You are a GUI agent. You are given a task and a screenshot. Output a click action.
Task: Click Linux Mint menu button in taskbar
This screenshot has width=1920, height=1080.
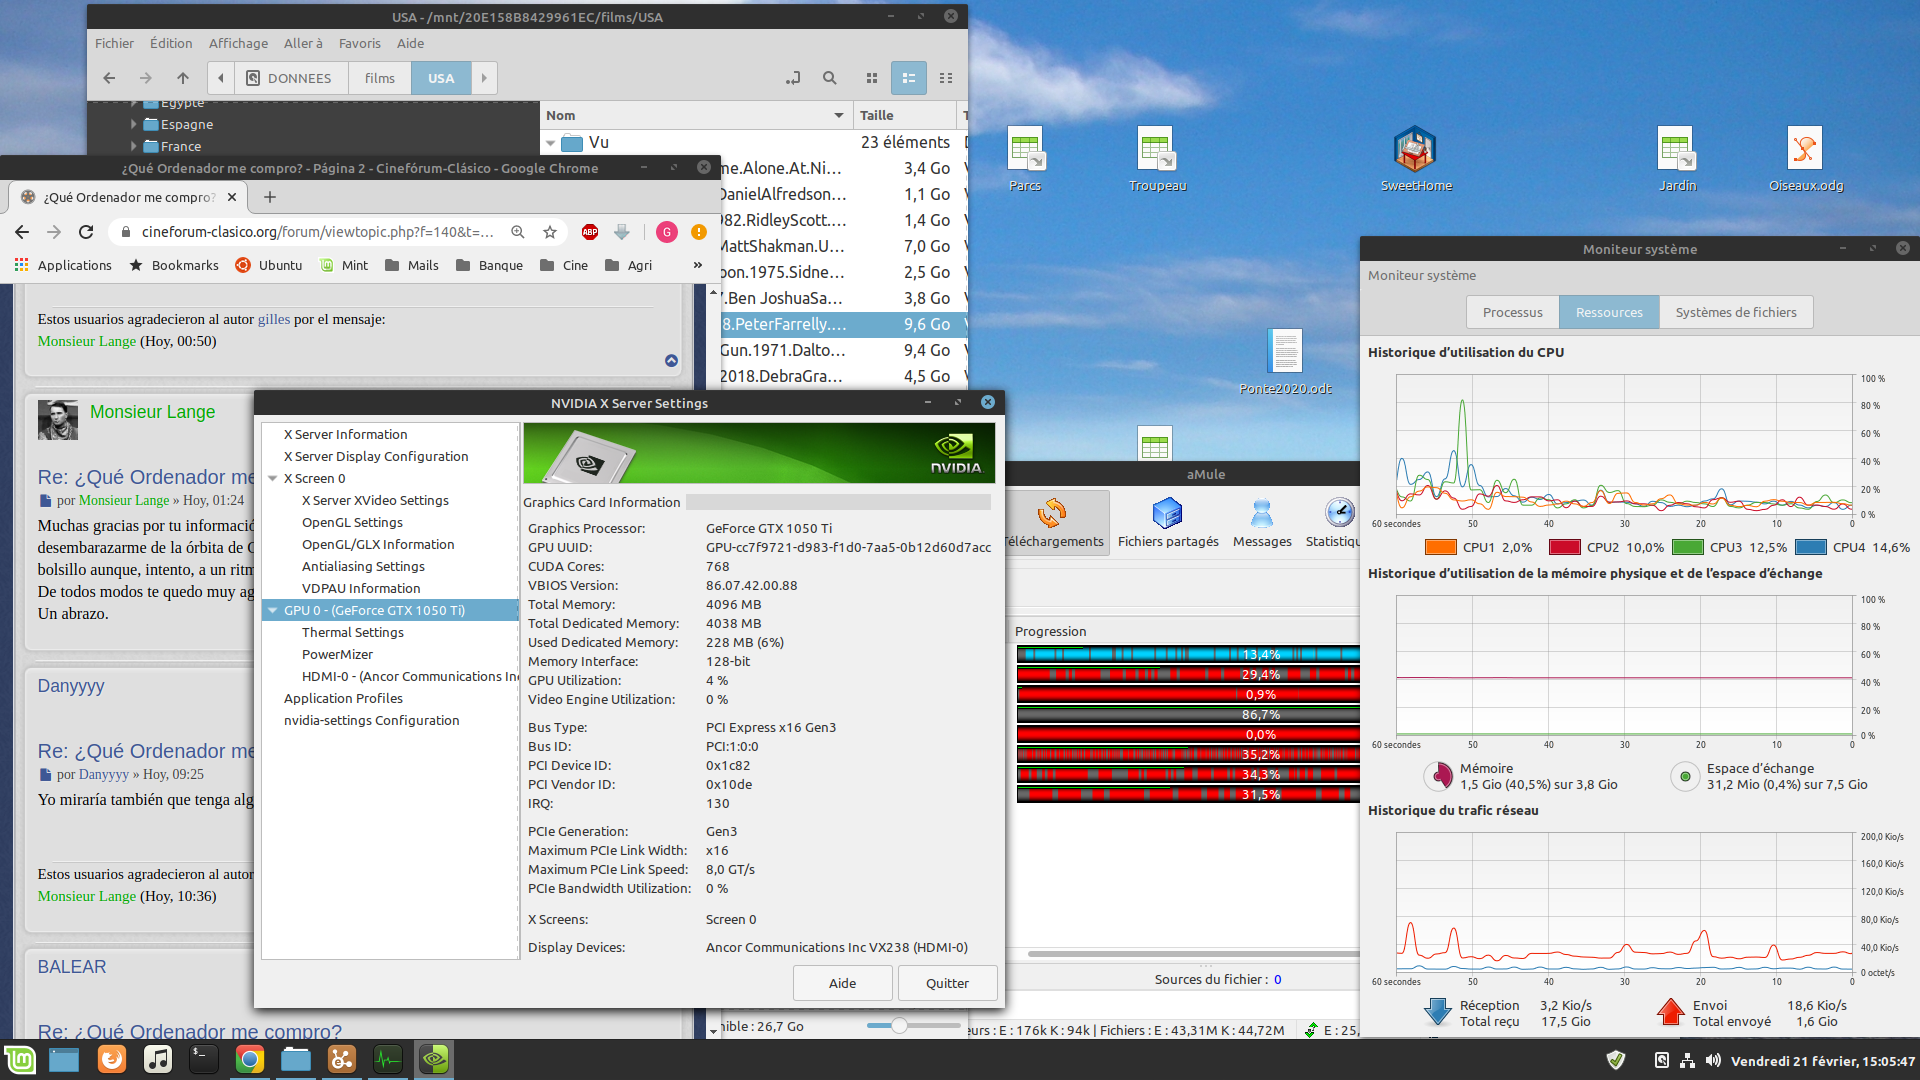point(20,1059)
